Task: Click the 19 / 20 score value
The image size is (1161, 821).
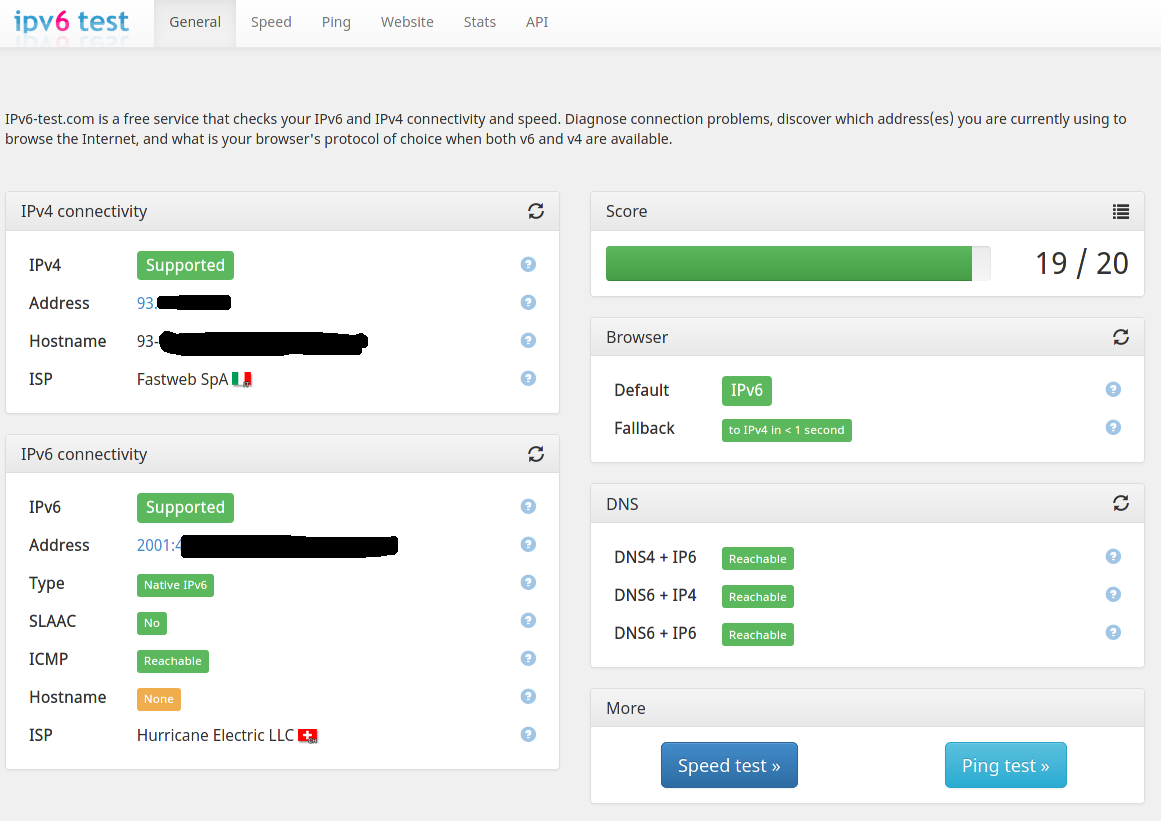Action: [x=1081, y=264]
